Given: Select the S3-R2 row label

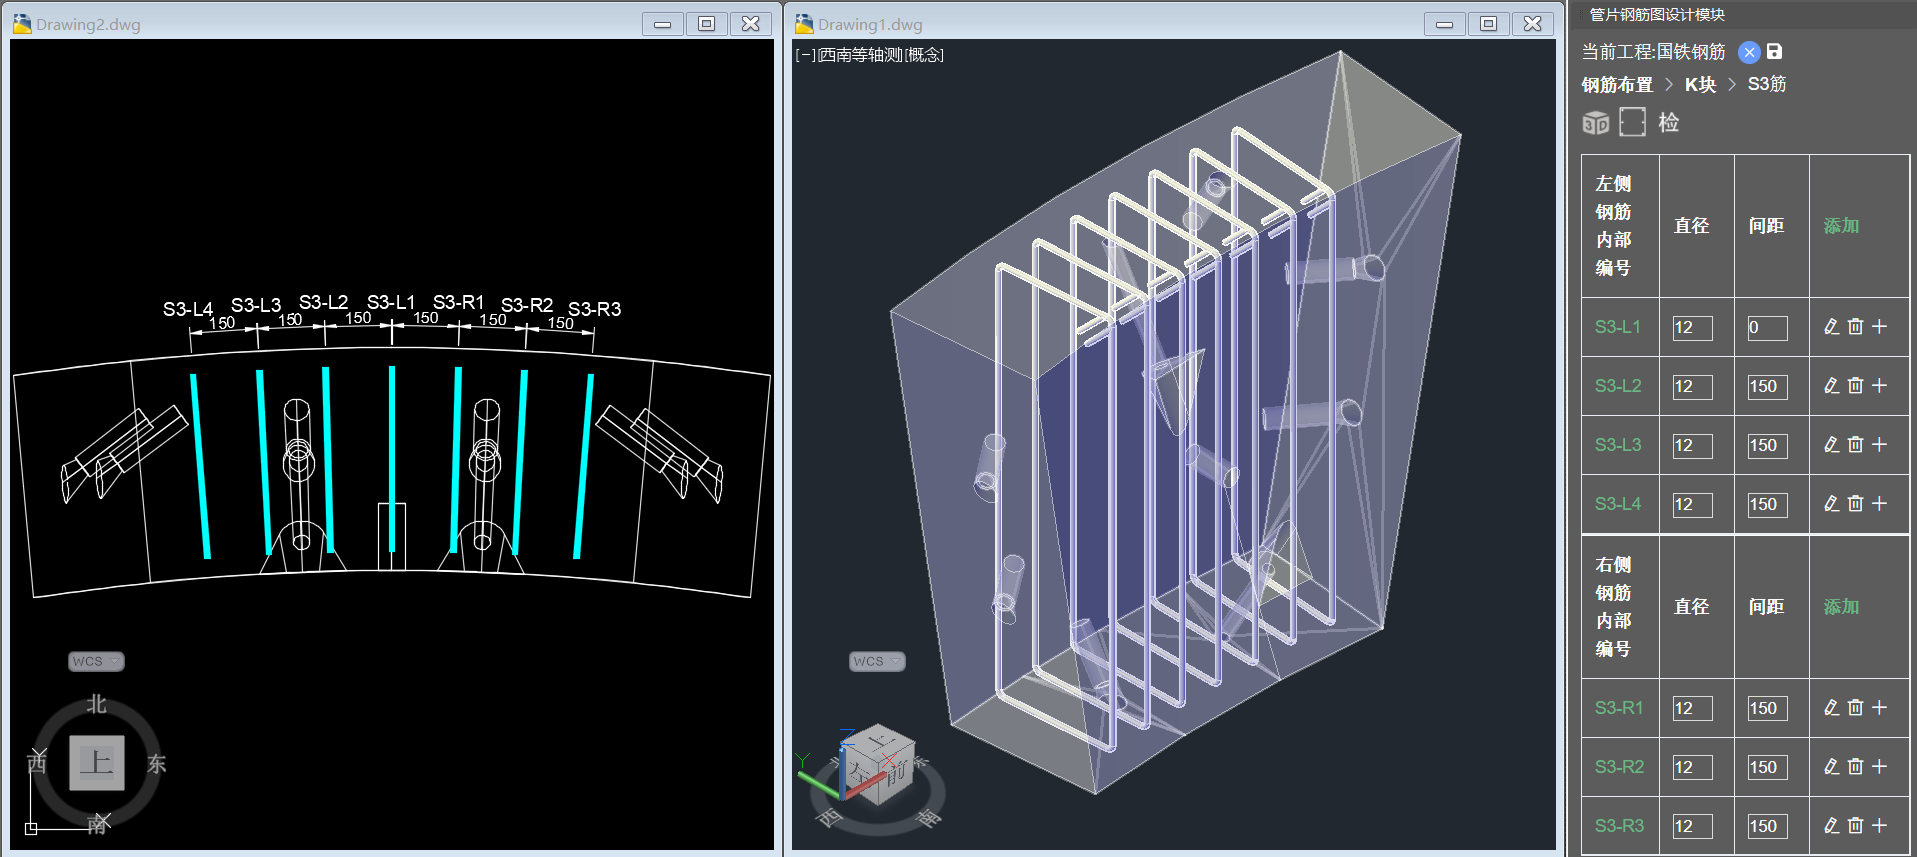Looking at the screenshot, I should (x=1619, y=767).
